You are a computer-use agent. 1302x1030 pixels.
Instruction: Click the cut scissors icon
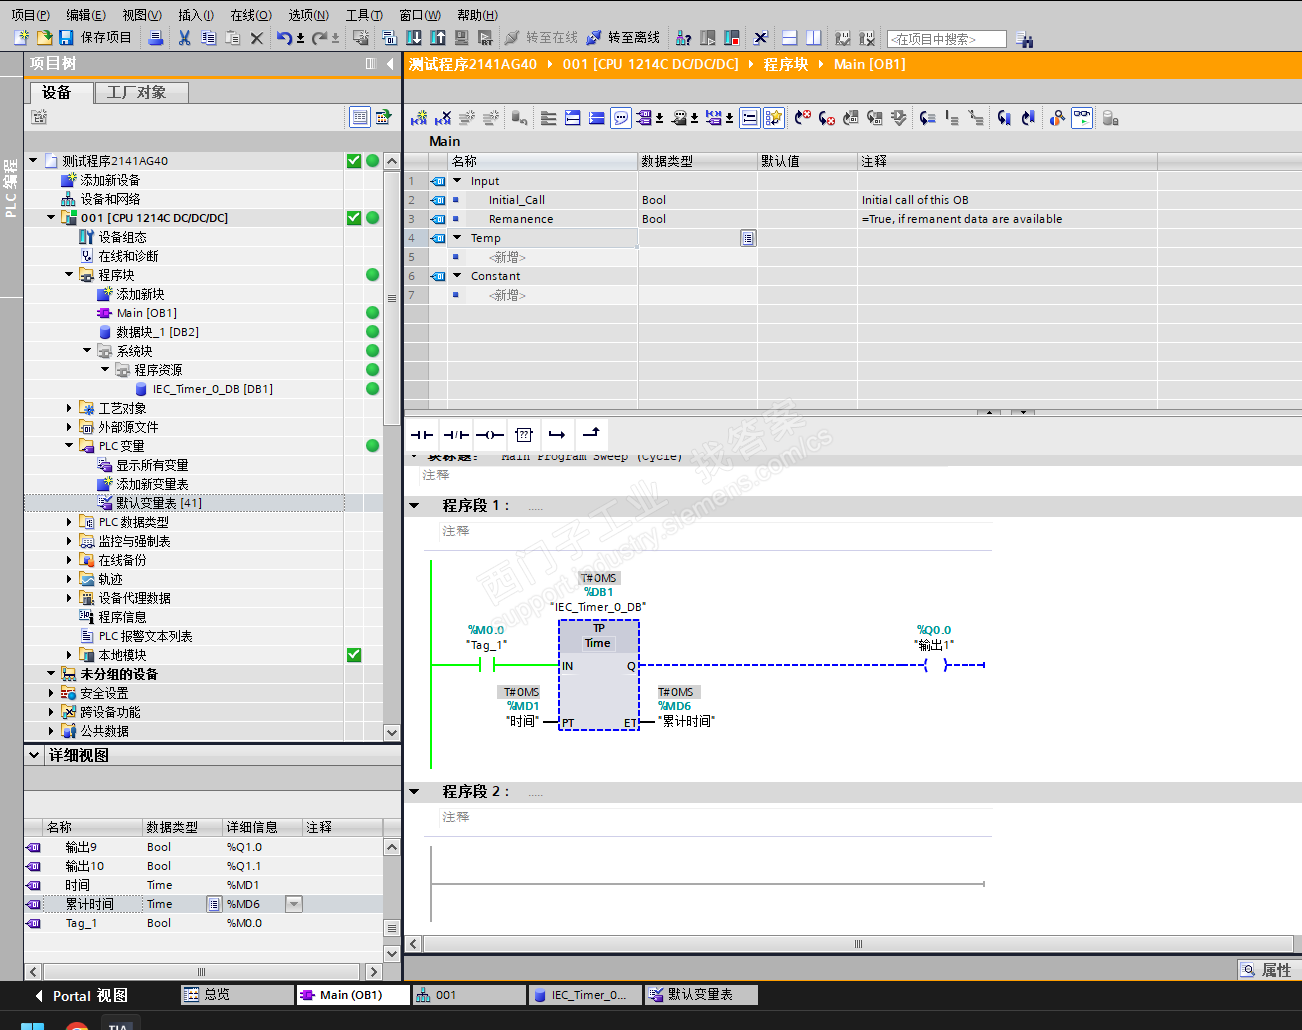pos(184,38)
